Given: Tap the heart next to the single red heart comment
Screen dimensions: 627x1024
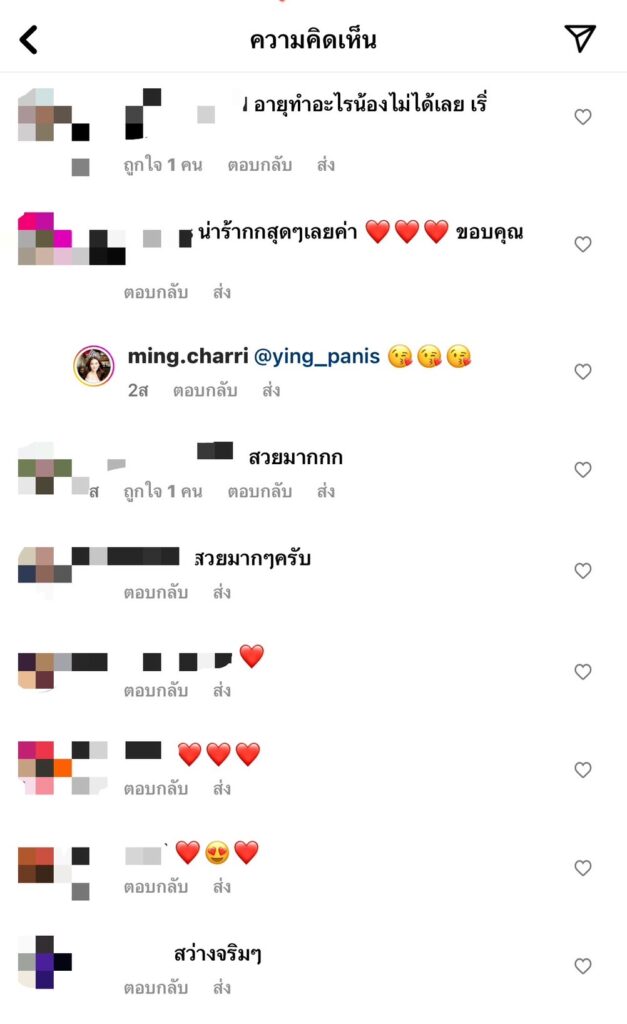Looking at the screenshot, I should click(583, 672).
